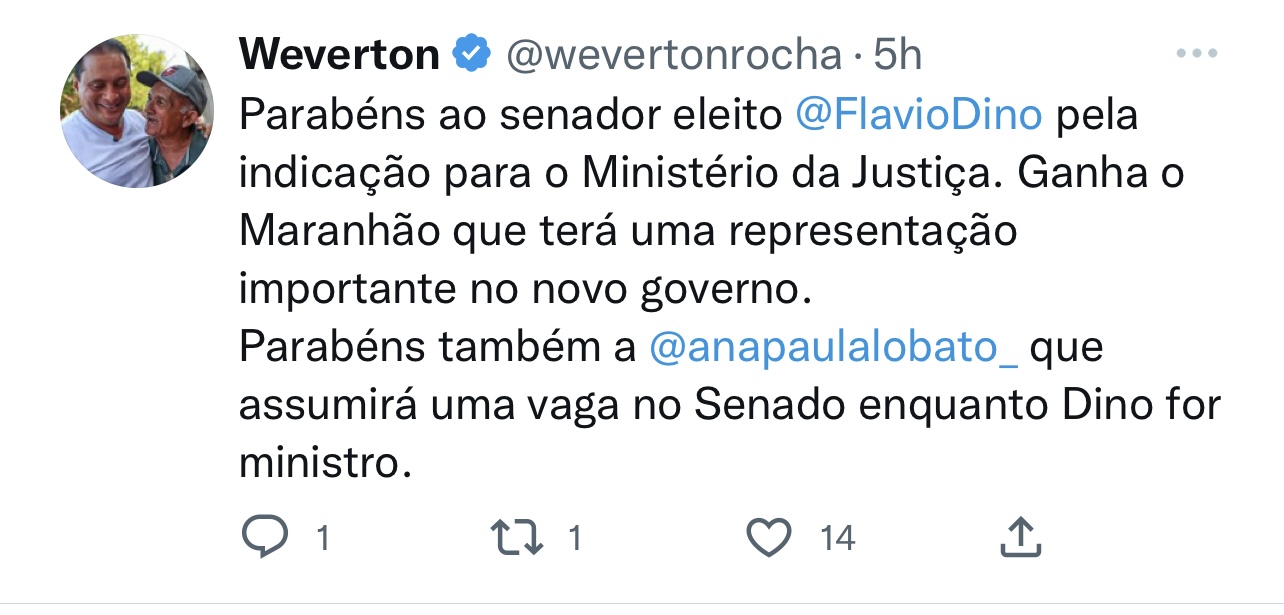Open the @wevertonrocha handle link
This screenshot has width=1284, height=615.
(x=673, y=55)
